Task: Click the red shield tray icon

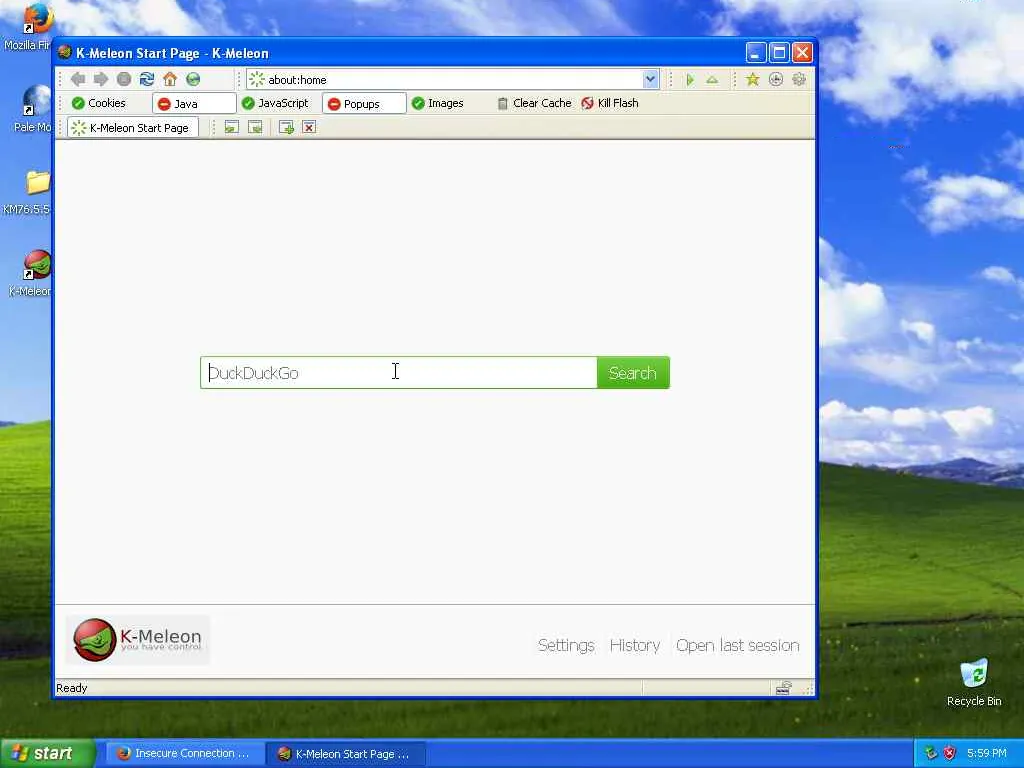Action: pyautogui.click(x=950, y=754)
